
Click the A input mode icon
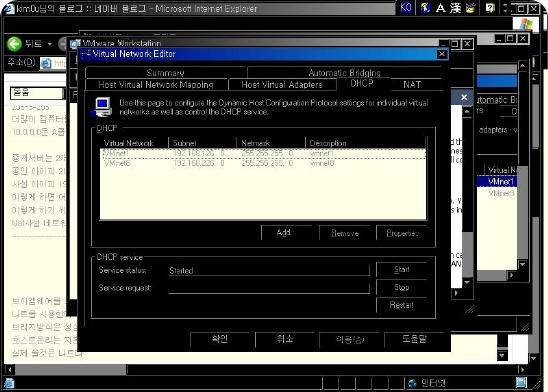(440, 8)
